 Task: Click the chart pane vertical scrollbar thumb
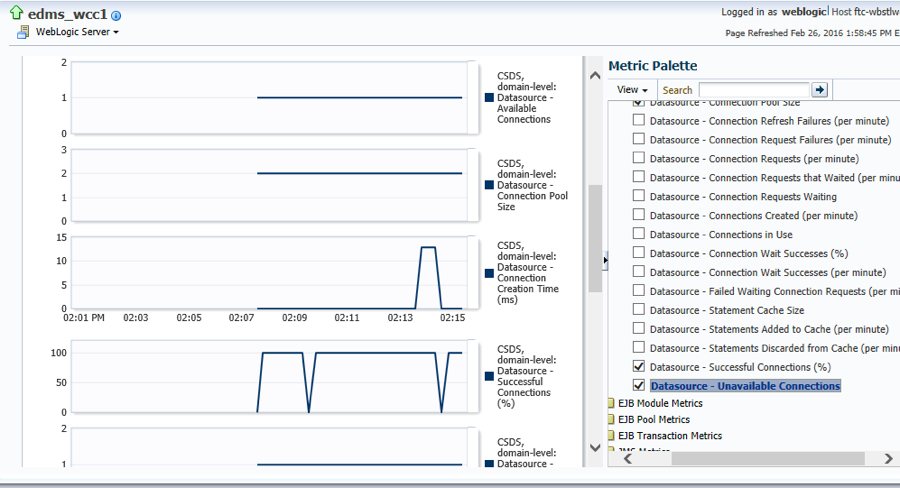pos(595,238)
